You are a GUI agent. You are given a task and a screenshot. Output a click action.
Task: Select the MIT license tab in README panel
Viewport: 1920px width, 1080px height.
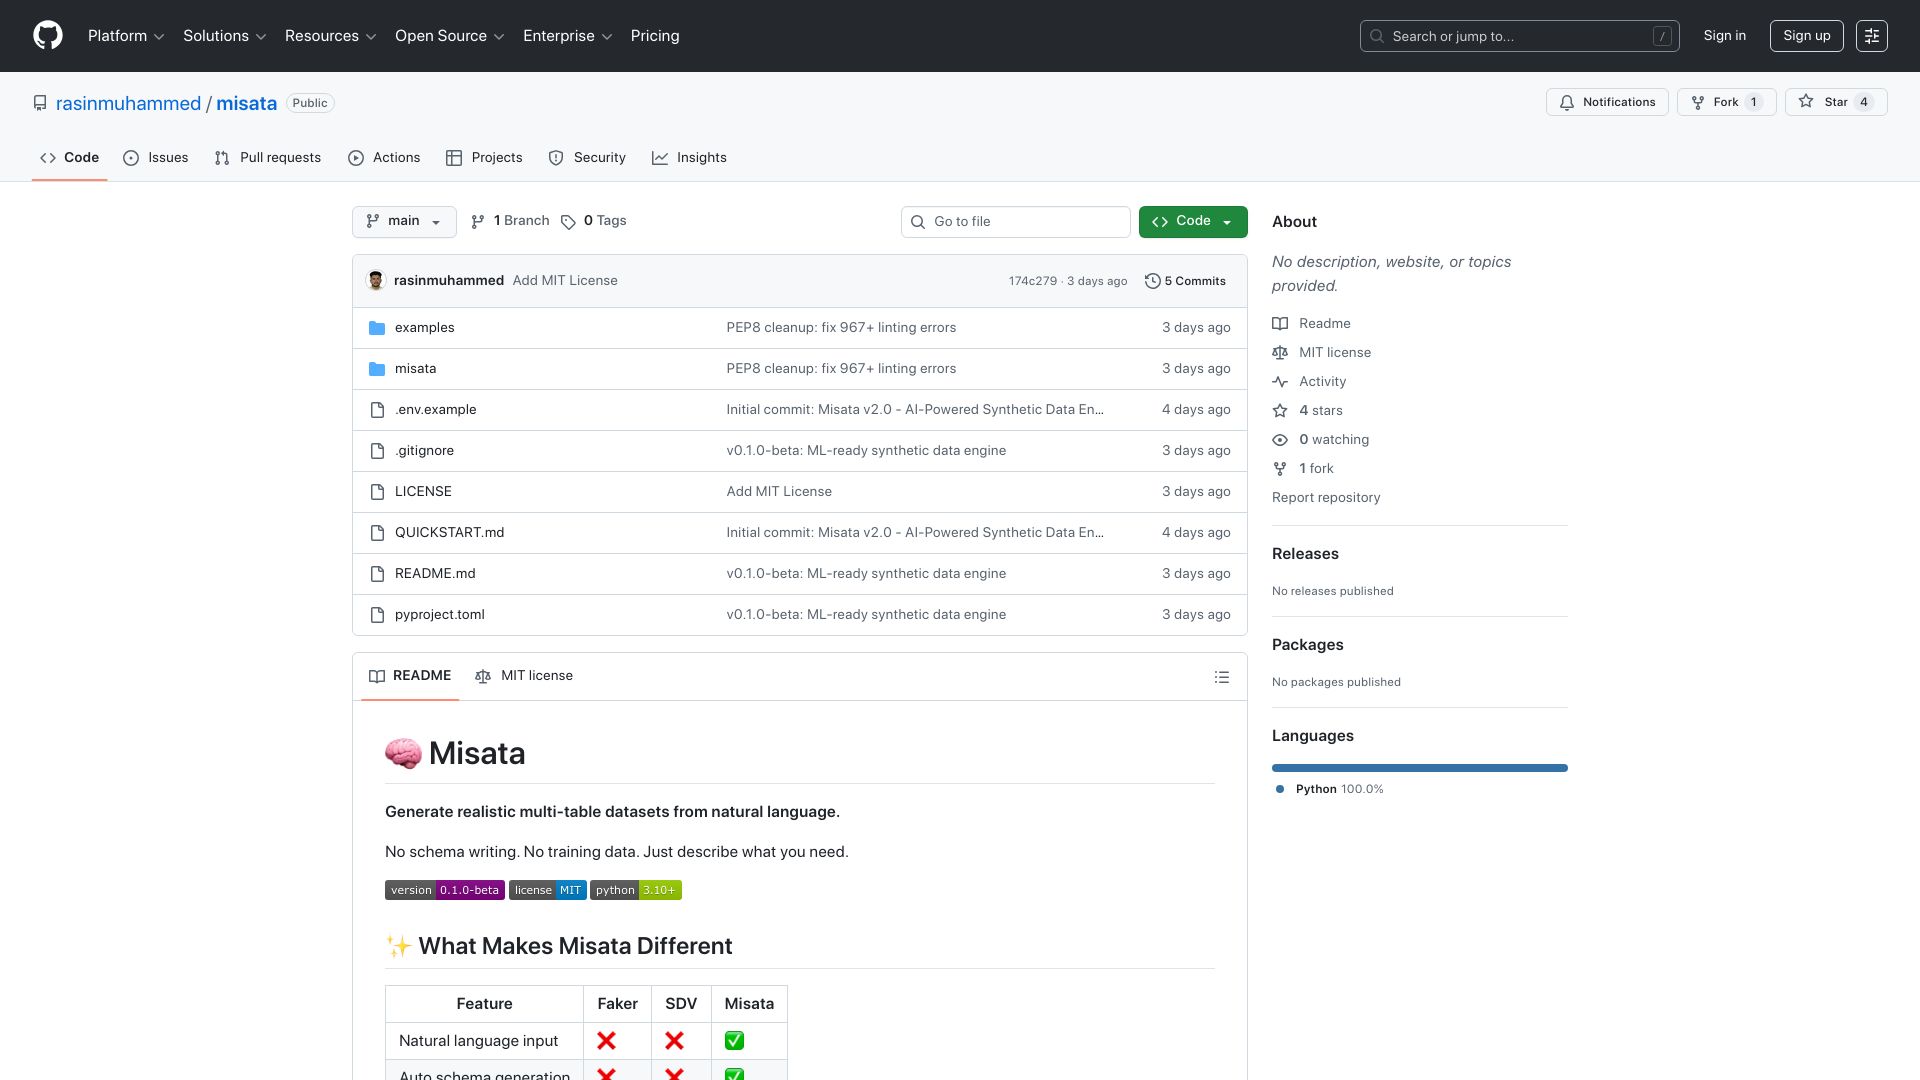tap(524, 676)
